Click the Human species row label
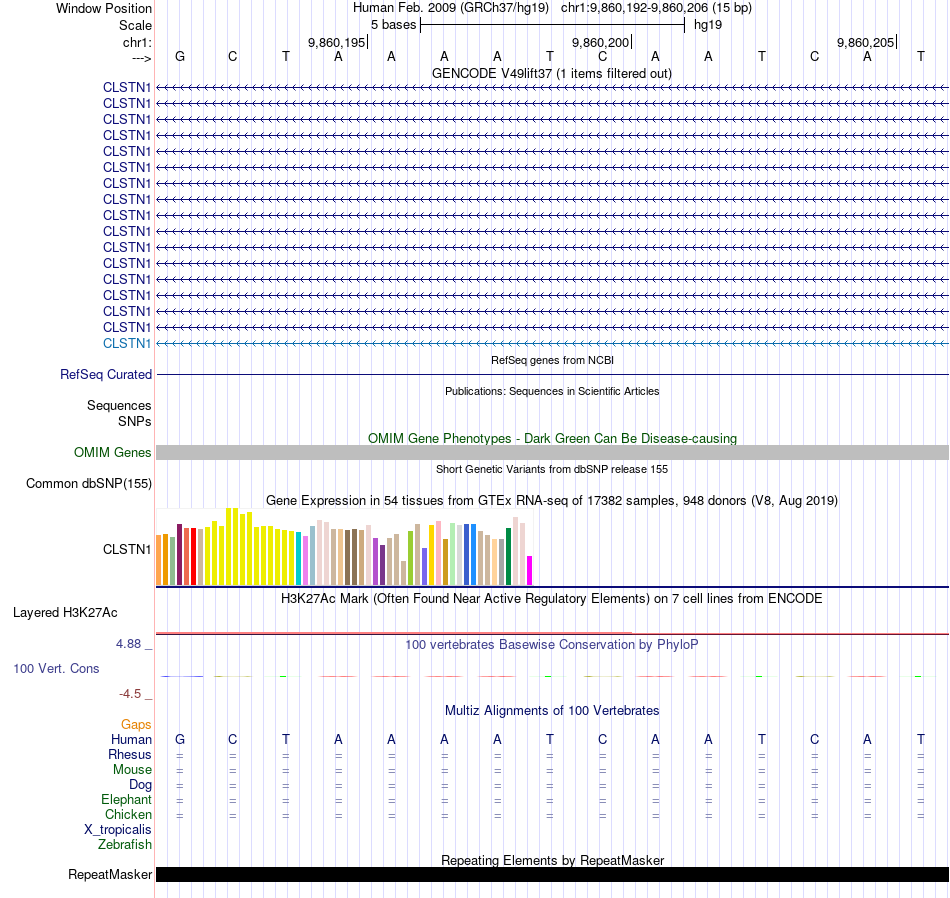This screenshot has width=950, height=898. [x=131, y=739]
